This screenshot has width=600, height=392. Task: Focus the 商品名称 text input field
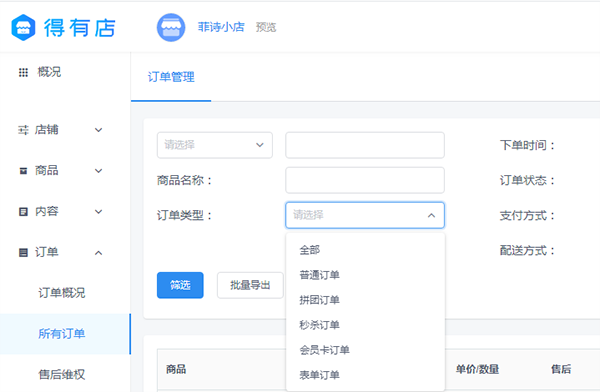pos(365,180)
